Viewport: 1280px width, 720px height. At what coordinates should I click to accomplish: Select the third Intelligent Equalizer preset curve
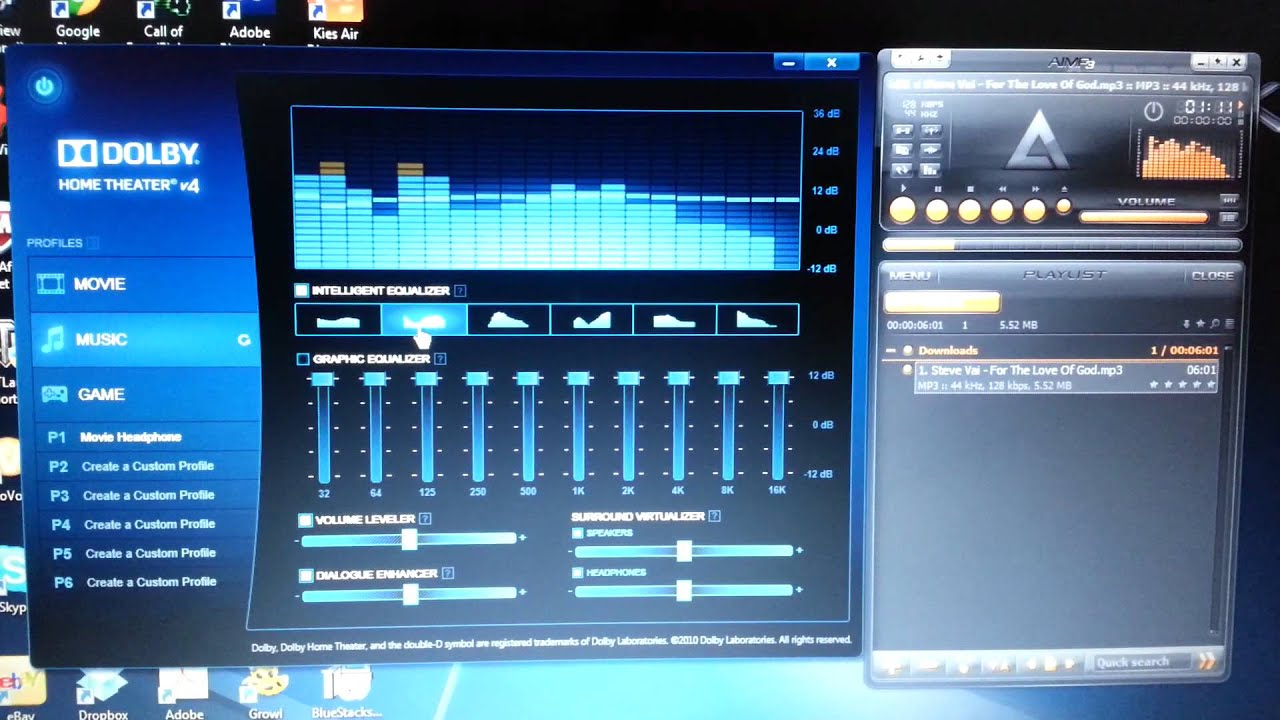(508, 320)
